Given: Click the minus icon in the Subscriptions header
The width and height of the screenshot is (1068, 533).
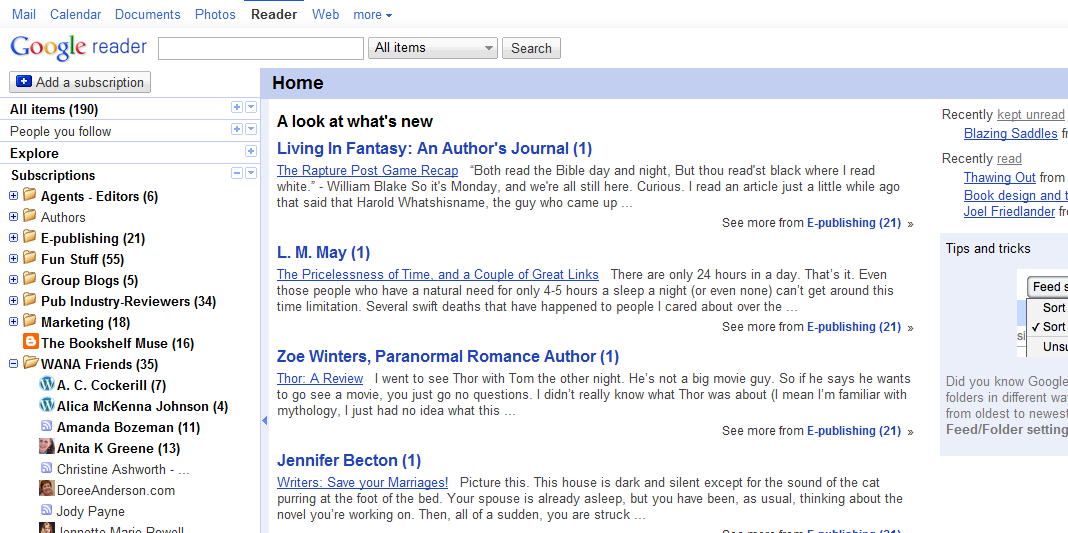Looking at the screenshot, I should tap(236, 173).
